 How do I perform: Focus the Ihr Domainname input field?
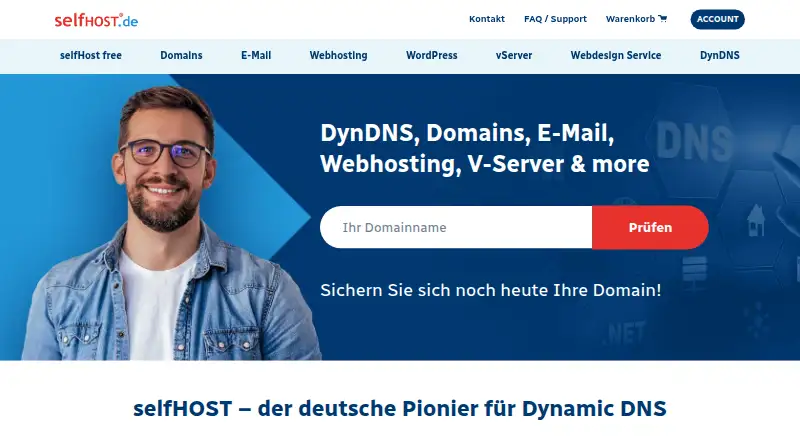[456, 227]
